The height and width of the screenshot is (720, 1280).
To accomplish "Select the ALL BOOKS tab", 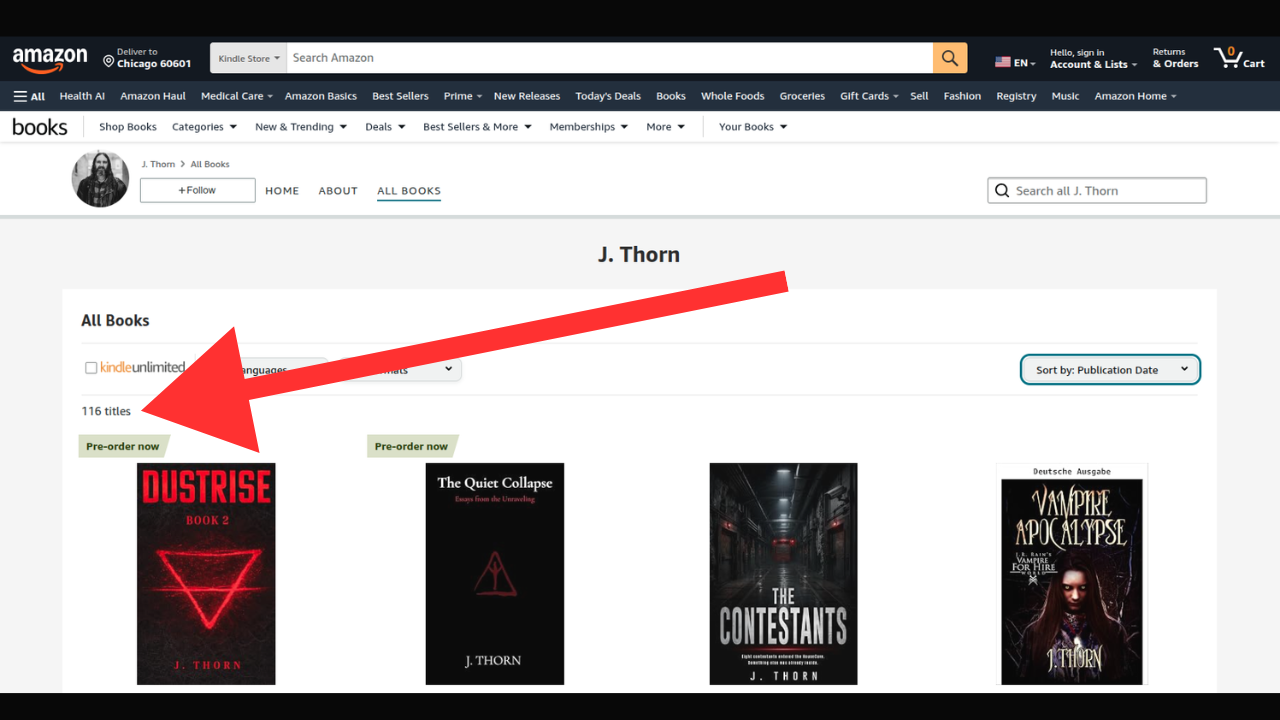I will (409, 191).
